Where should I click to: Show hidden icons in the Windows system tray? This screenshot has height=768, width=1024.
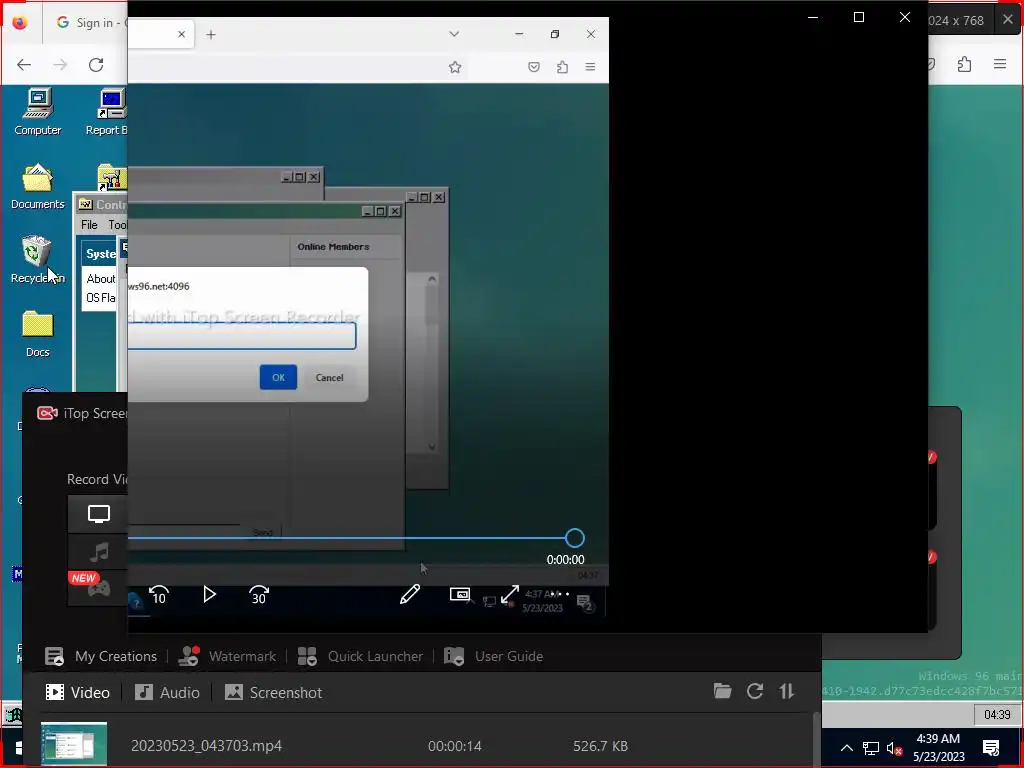coord(846,748)
